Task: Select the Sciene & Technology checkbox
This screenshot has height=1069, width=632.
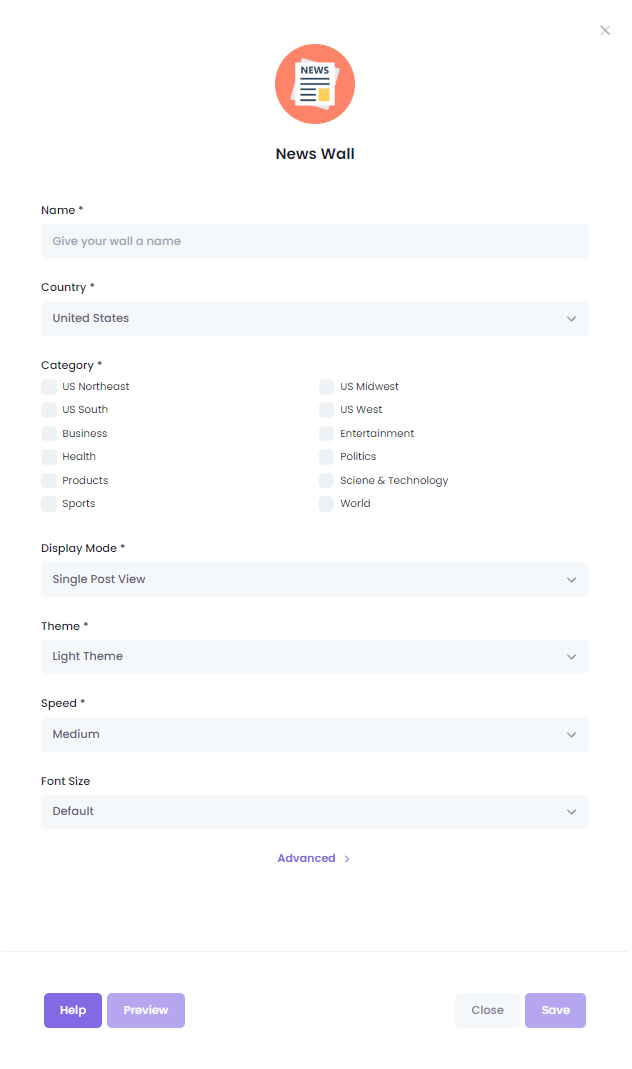Action: [327, 481]
